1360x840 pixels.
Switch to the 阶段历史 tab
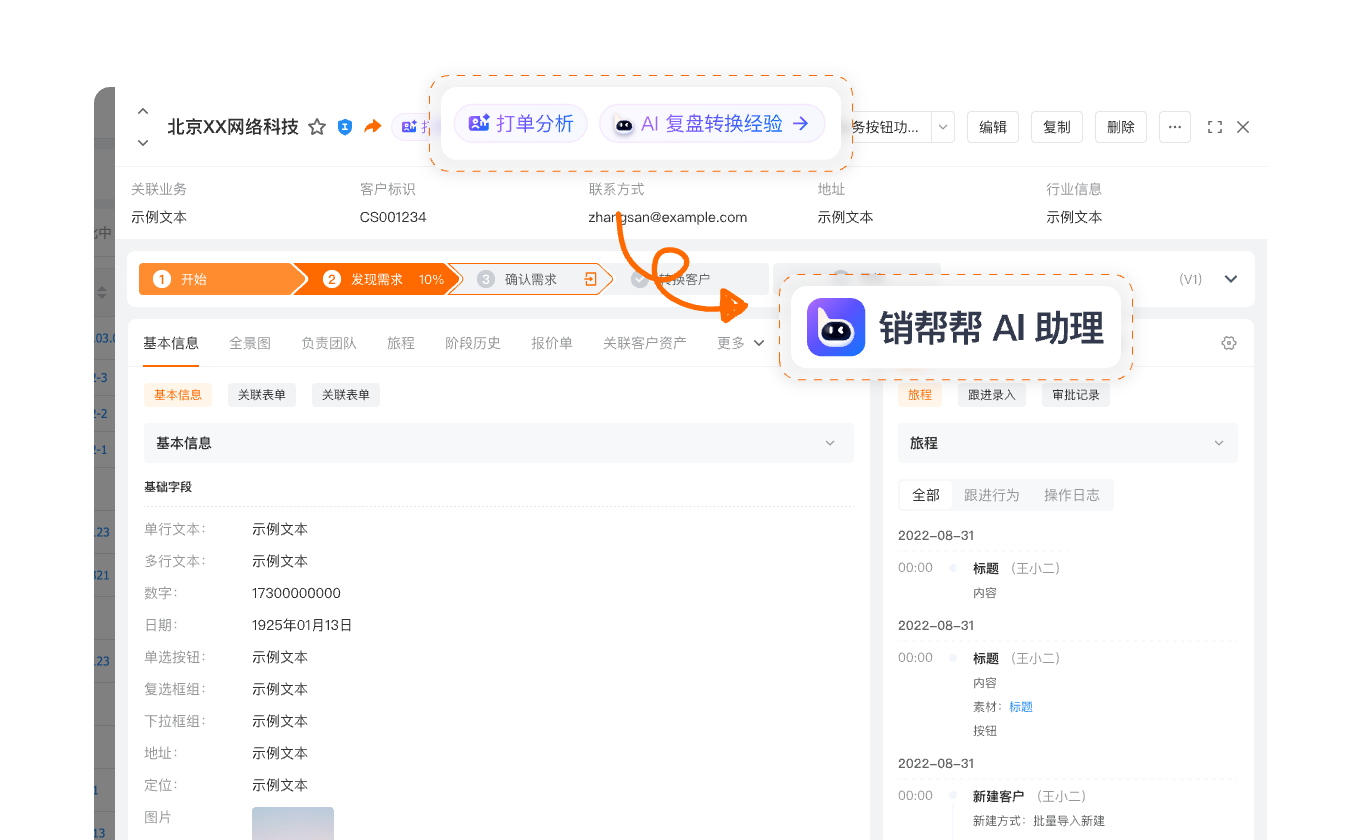coord(473,343)
